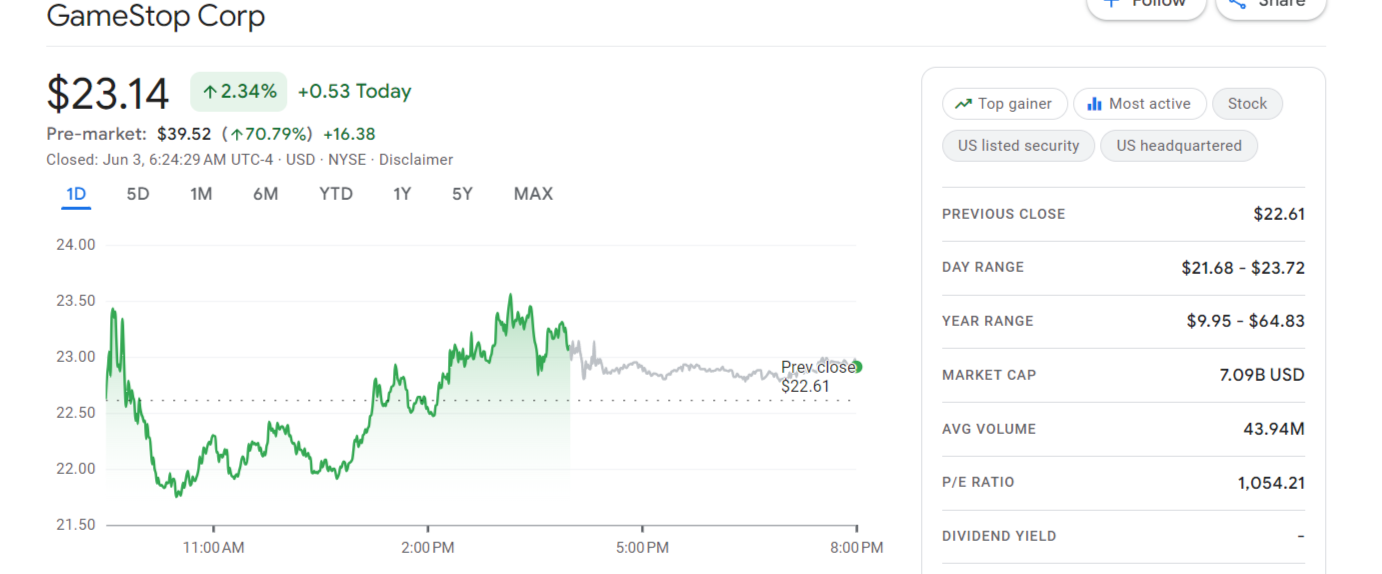Click the pre-market price $39.52
This screenshot has height=574, width=1382.
click(x=184, y=134)
